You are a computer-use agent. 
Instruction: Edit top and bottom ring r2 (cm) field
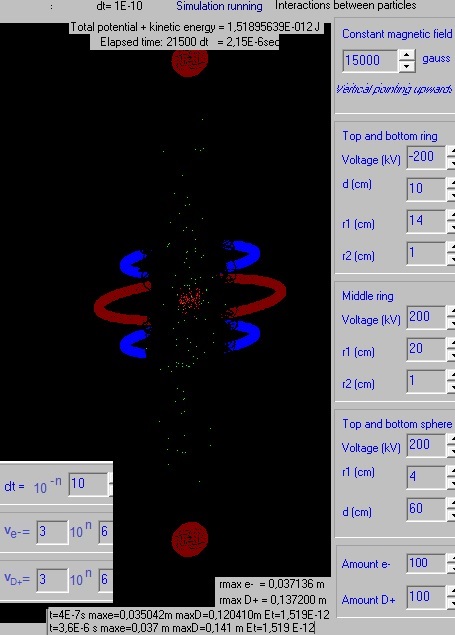426,253
